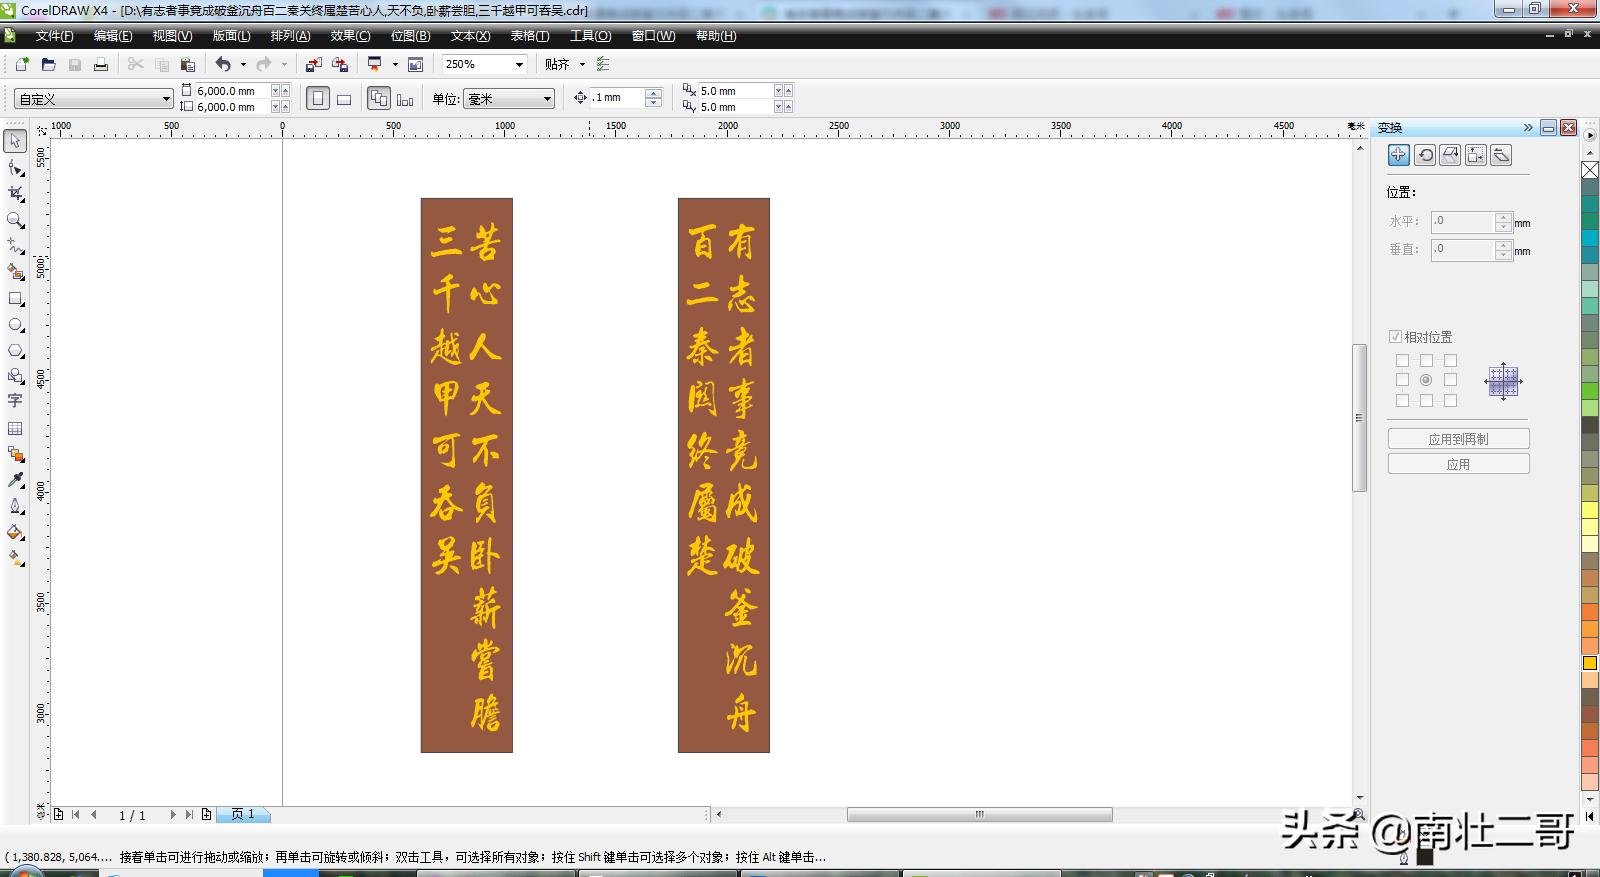Select the Zoom magnifier tool
This screenshot has width=1600, height=877.
[15, 219]
